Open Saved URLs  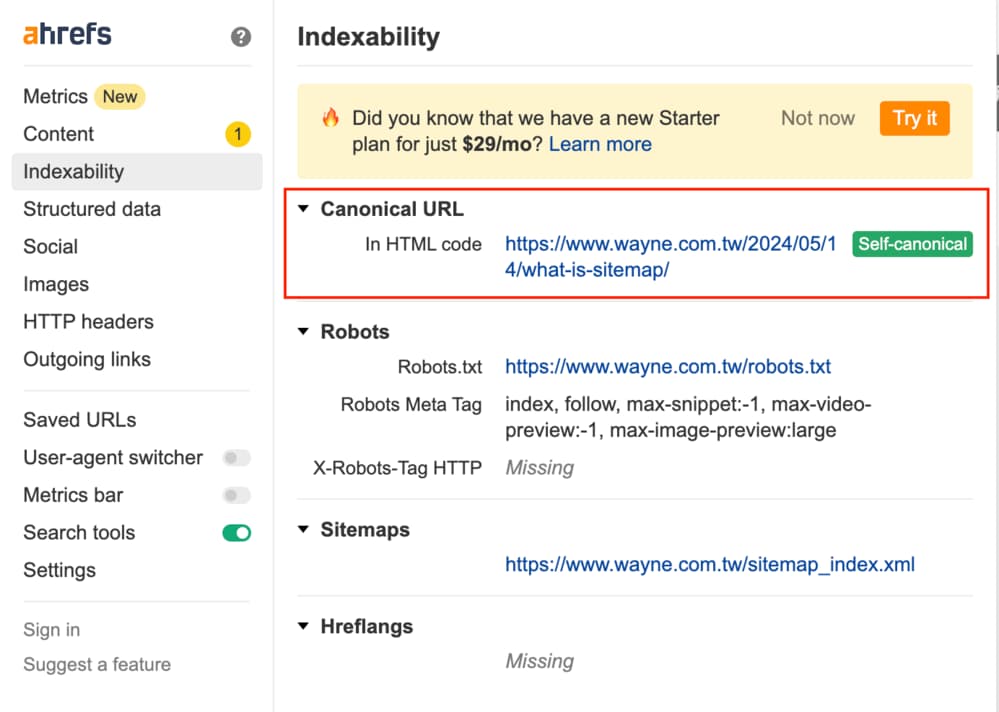click(80, 420)
